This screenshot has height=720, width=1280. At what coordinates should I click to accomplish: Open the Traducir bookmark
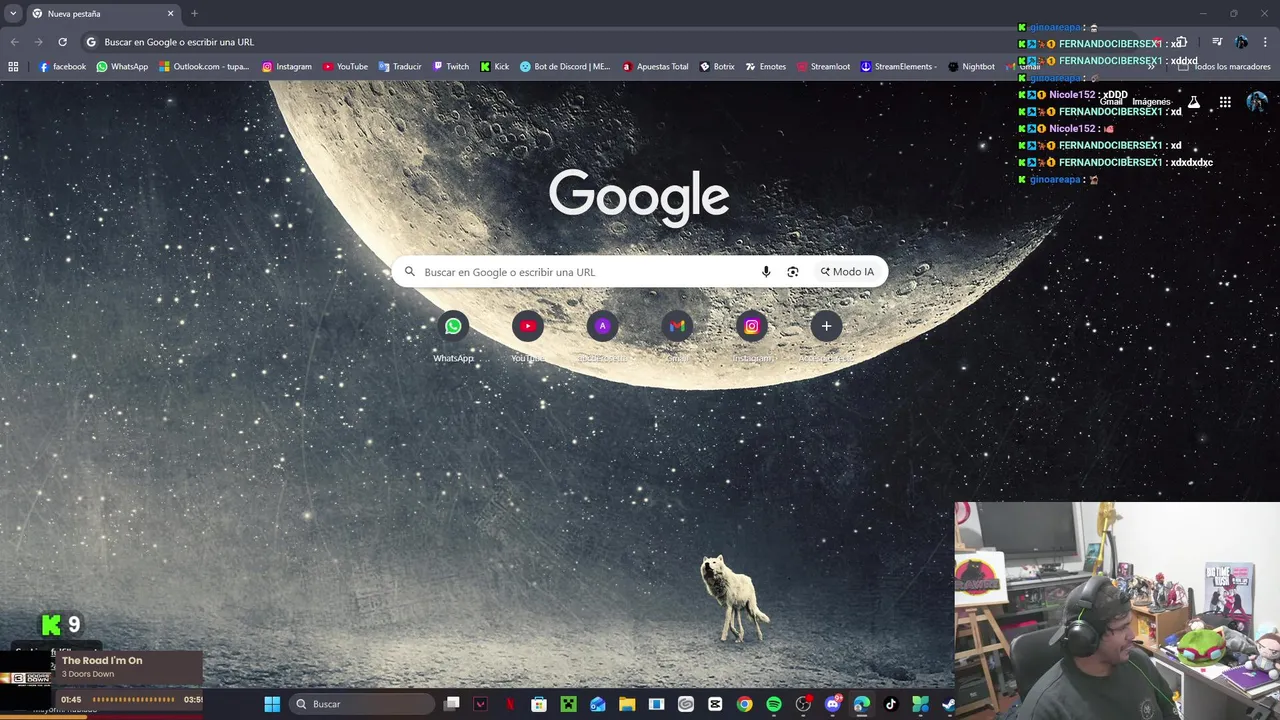click(400, 67)
